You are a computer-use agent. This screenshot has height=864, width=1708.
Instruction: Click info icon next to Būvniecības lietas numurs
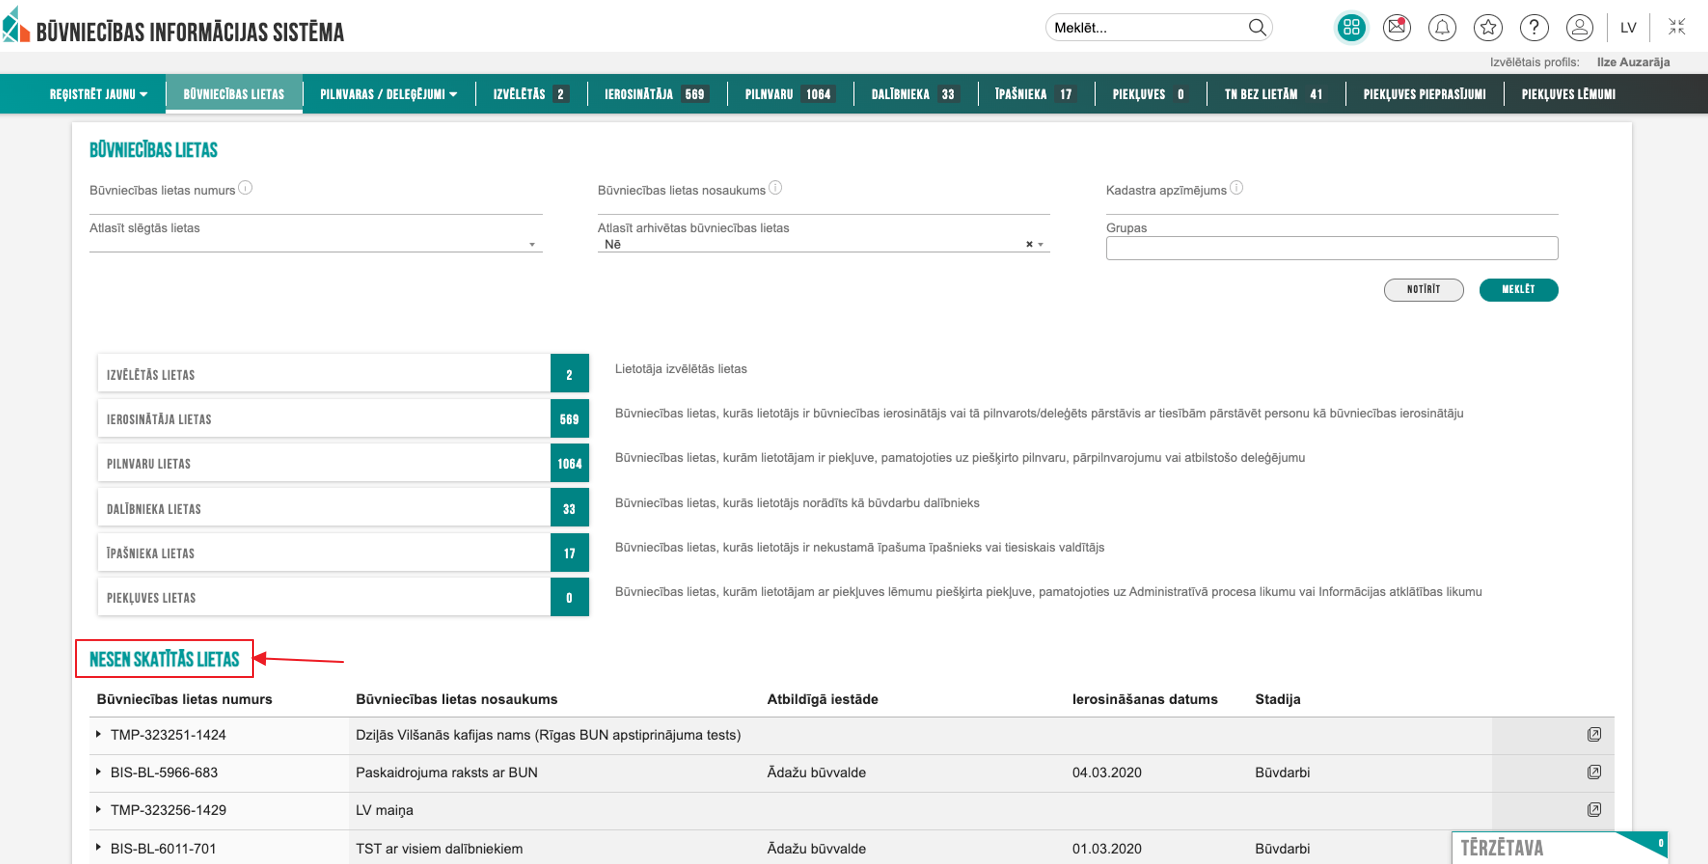click(x=246, y=188)
